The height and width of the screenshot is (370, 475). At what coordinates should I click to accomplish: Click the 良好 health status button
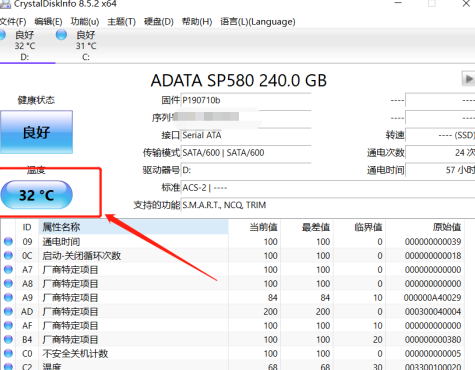tap(36, 132)
